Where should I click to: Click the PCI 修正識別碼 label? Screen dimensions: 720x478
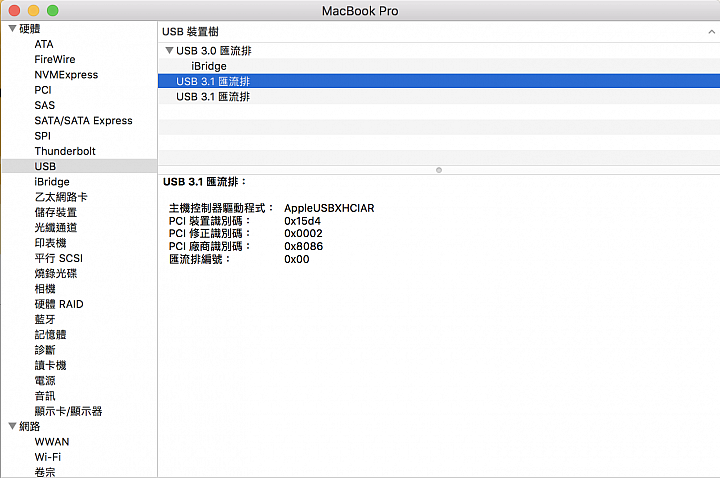(x=210, y=233)
